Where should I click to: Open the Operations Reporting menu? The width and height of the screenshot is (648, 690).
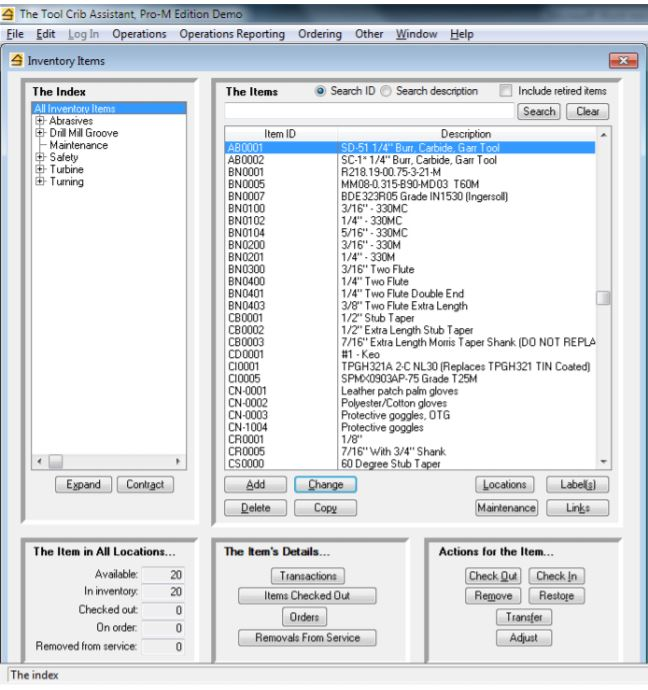232,34
